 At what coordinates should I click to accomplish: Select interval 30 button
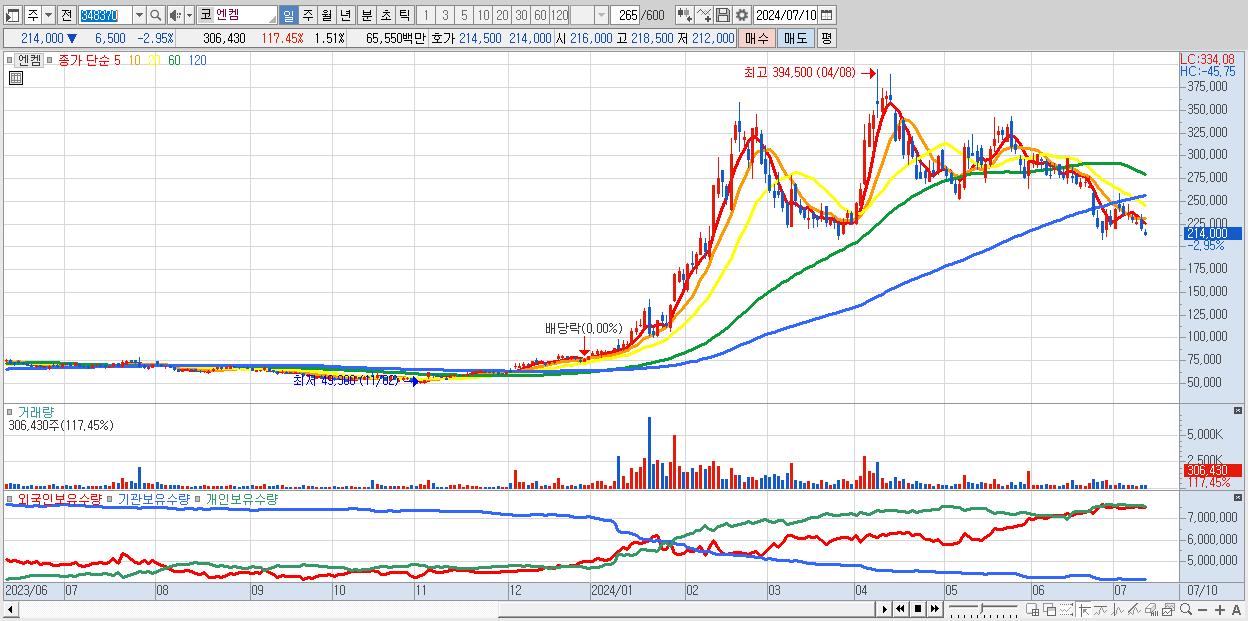pyautogui.click(x=521, y=15)
